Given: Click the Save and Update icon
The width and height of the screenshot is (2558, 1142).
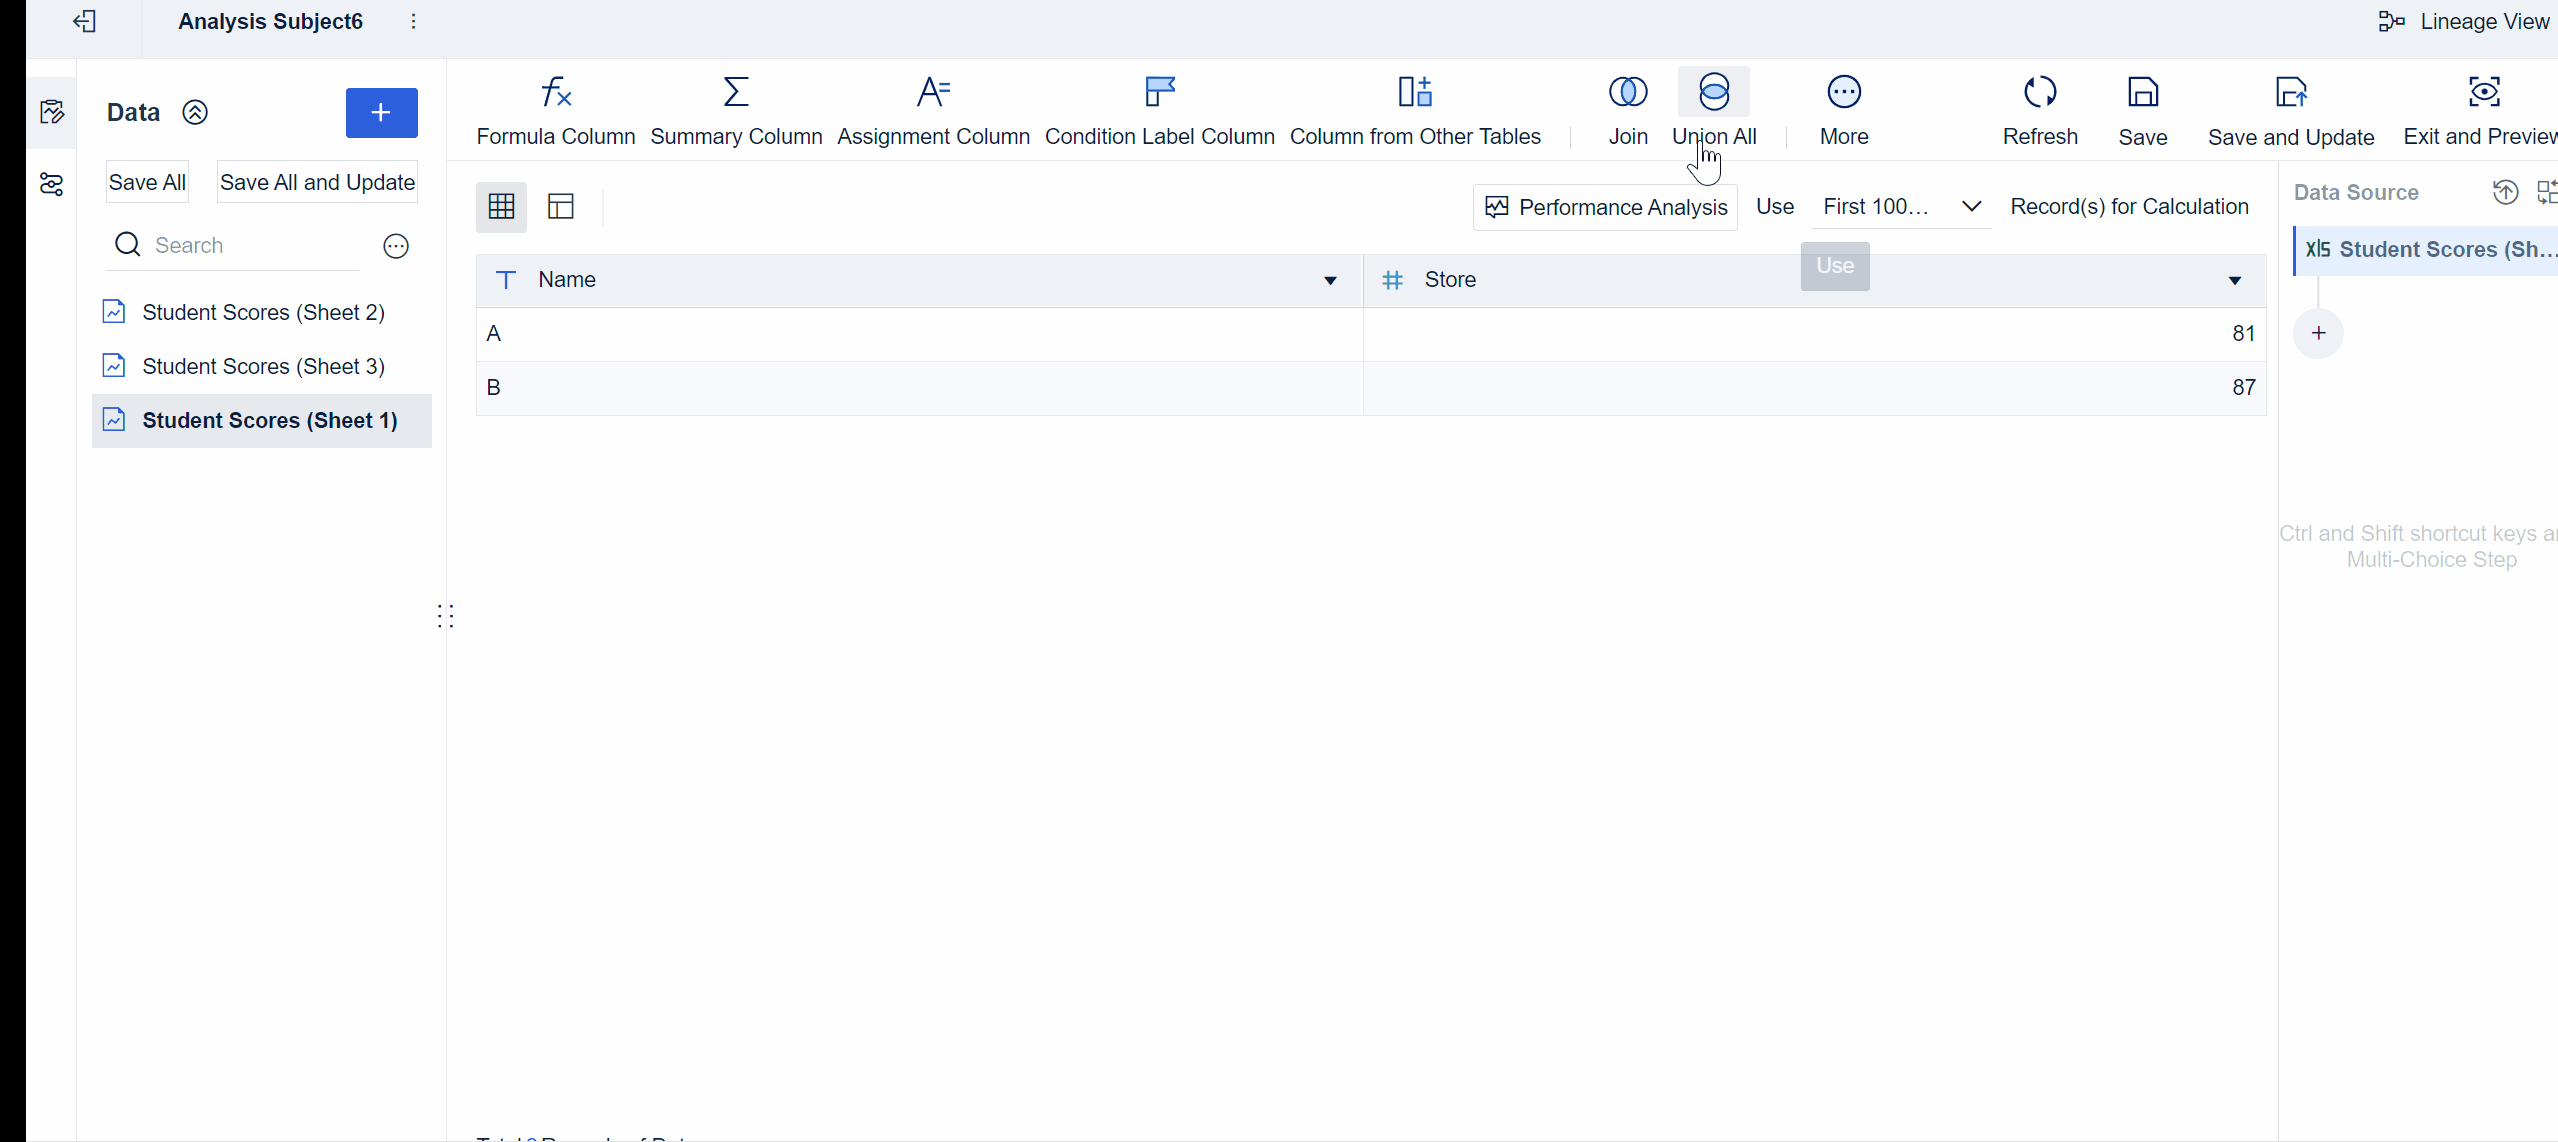Looking at the screenshot, I should tap(2290, 93).
